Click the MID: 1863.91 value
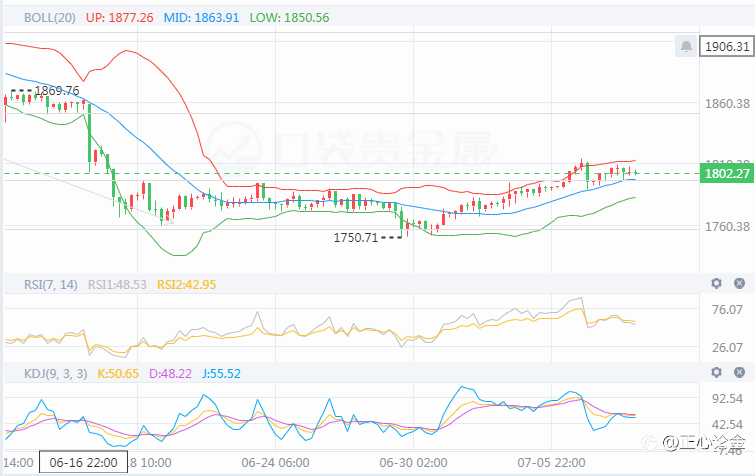This screenshot has height=476, width=755. 201,18
